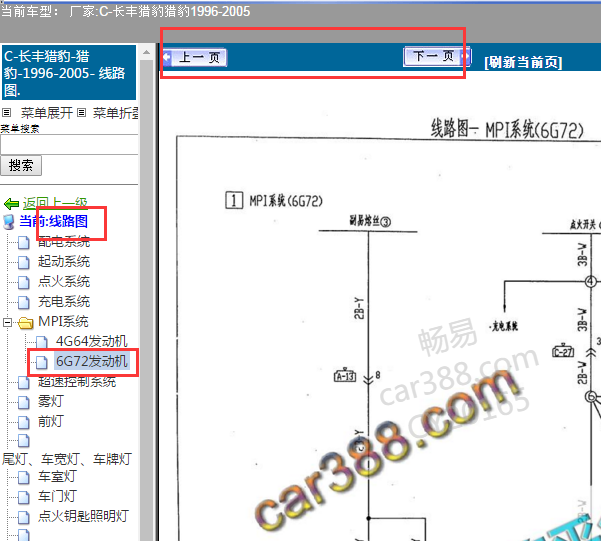Click the C-27 connector symbol

563,350
